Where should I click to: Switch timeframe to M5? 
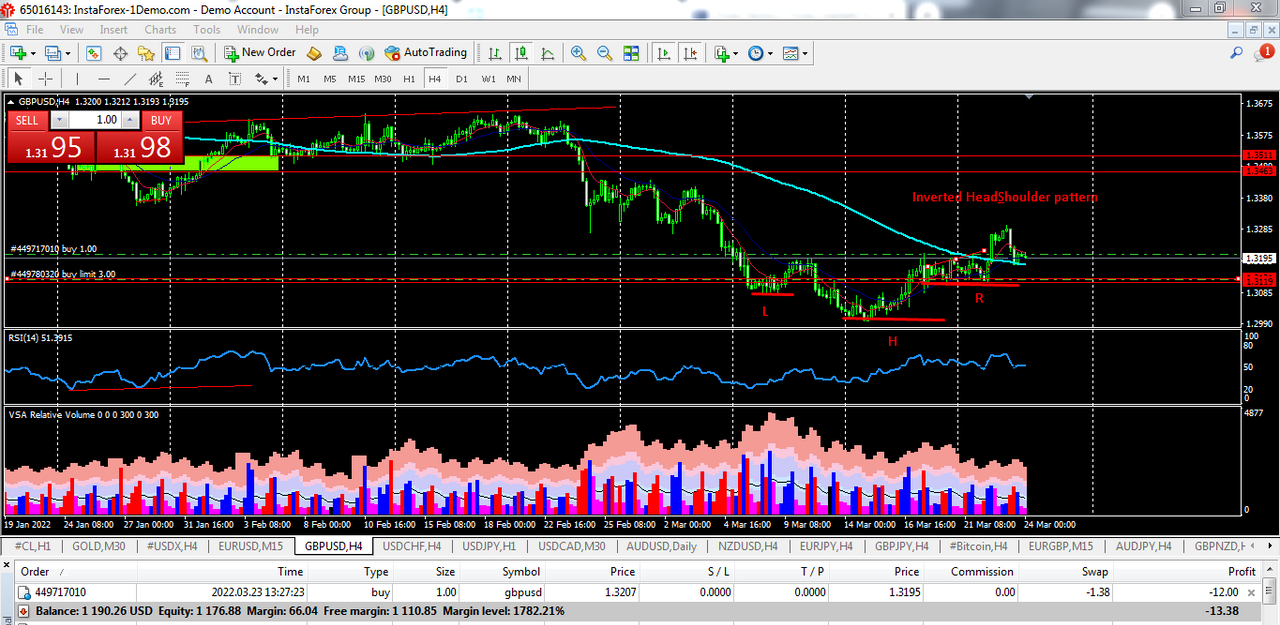330,78
